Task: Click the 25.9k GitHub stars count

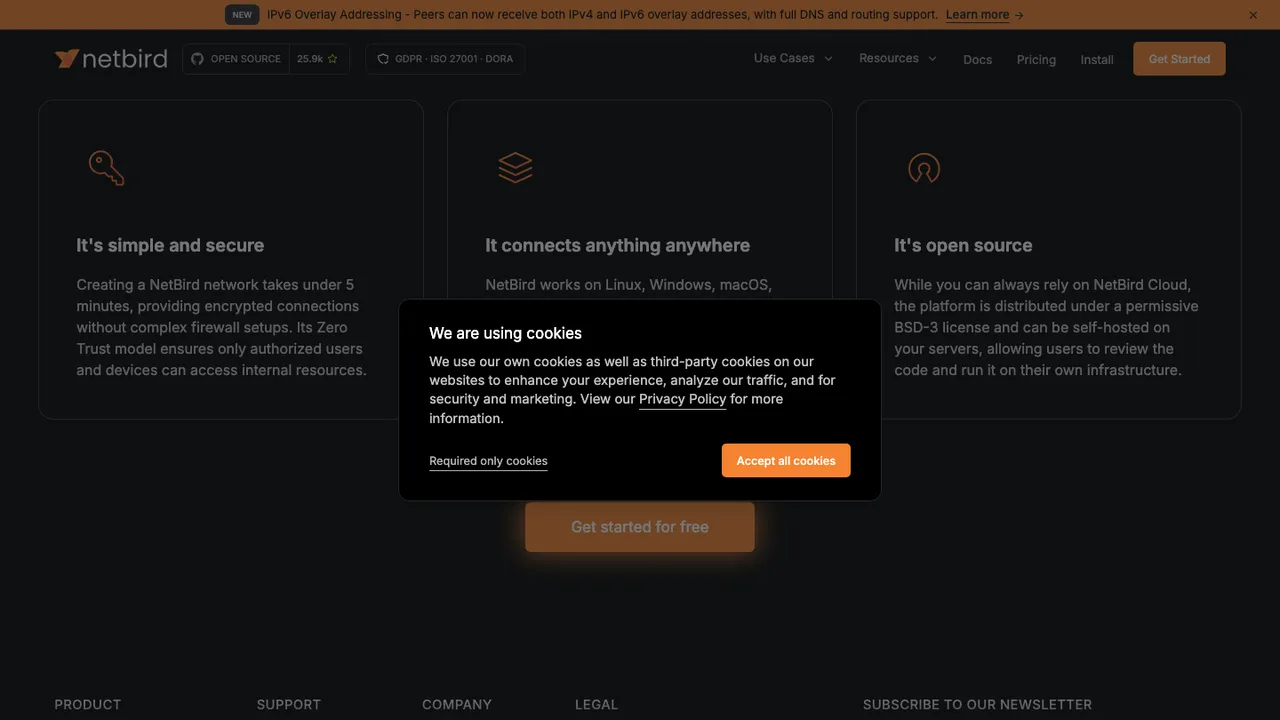Action: (x=318, y=59)
